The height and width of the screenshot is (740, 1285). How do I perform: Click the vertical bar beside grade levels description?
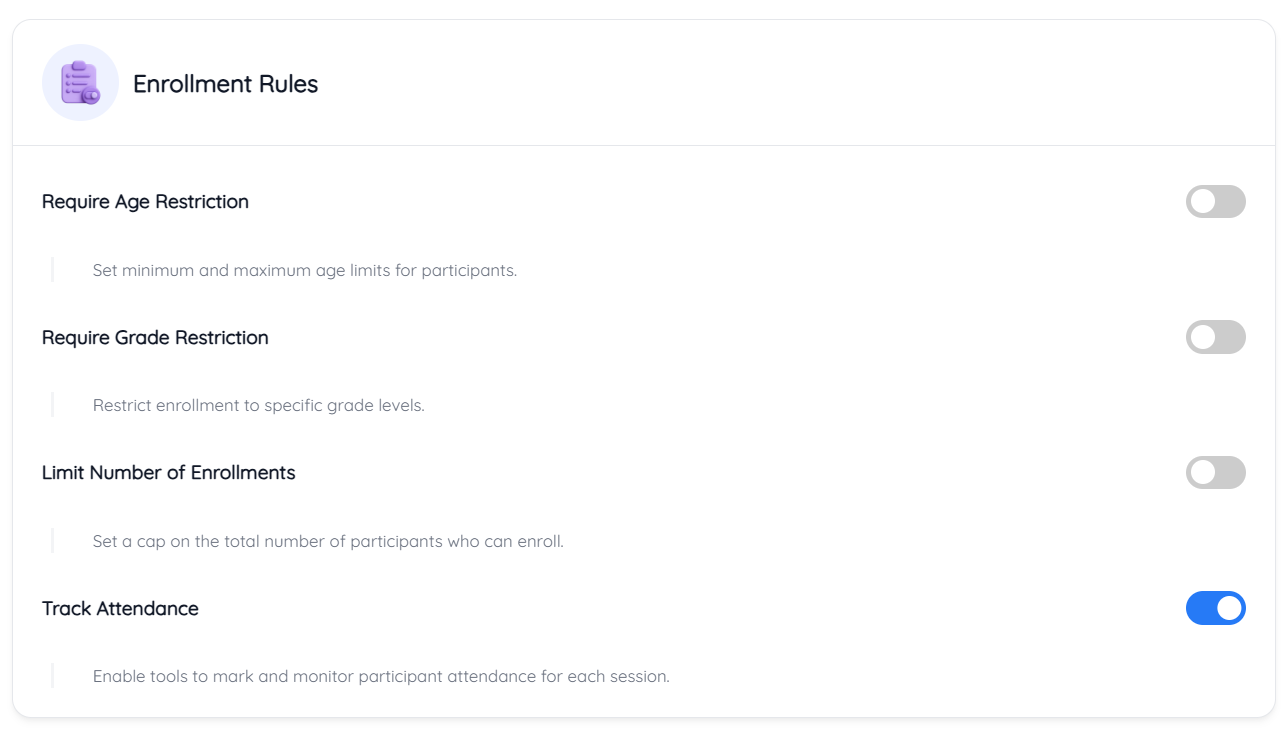(x=52, y=406)
